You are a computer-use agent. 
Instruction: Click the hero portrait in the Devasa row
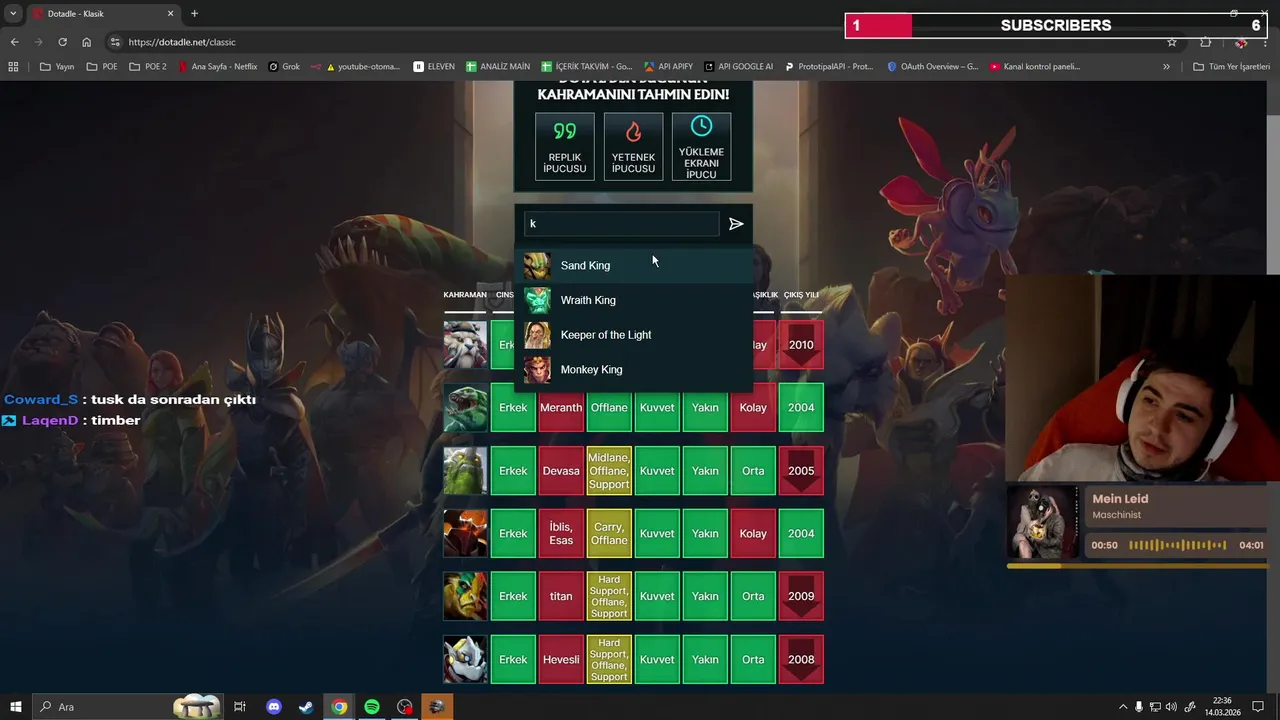[x=465, y=470]
